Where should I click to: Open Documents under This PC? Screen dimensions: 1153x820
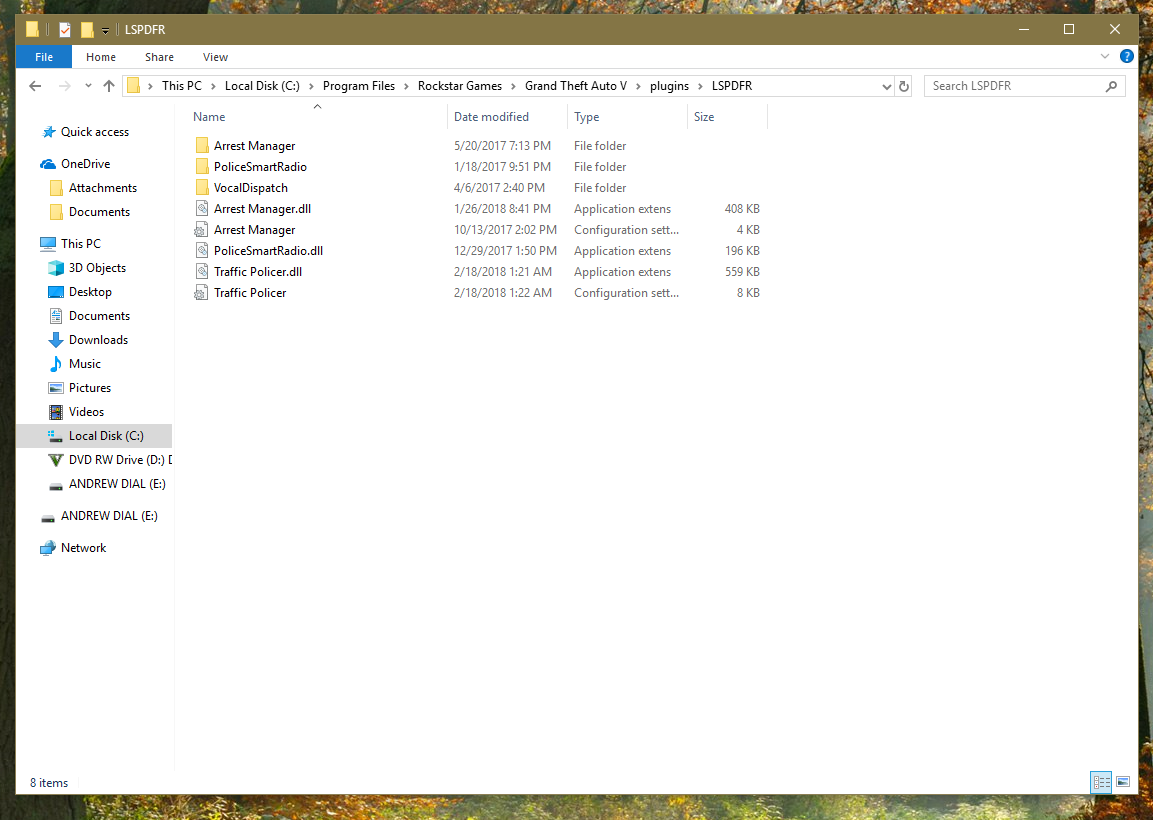99,316
